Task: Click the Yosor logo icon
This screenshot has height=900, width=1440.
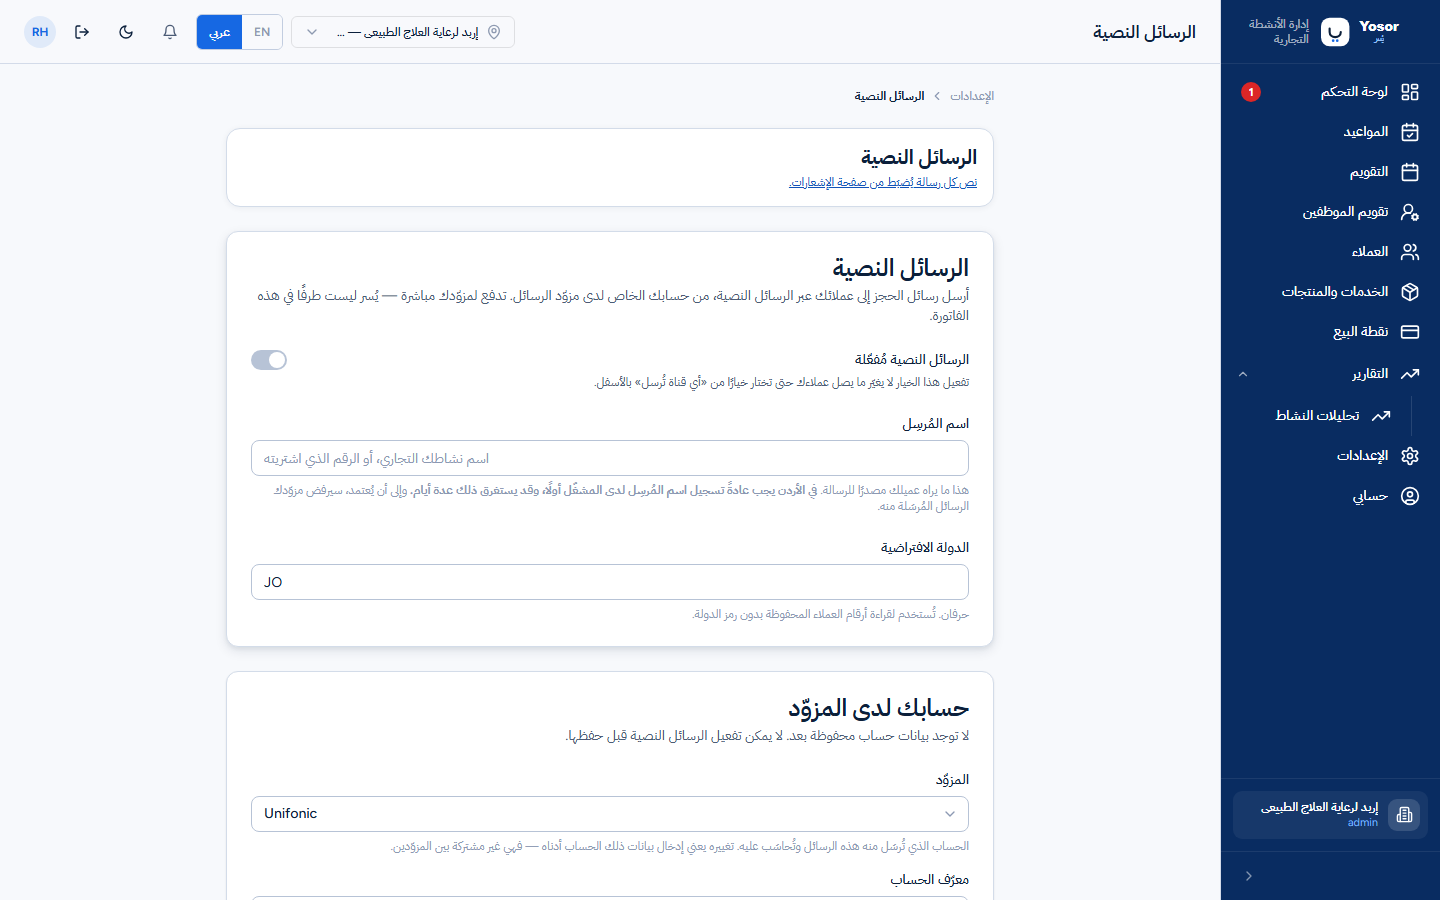Action: tap(1335, 32)
